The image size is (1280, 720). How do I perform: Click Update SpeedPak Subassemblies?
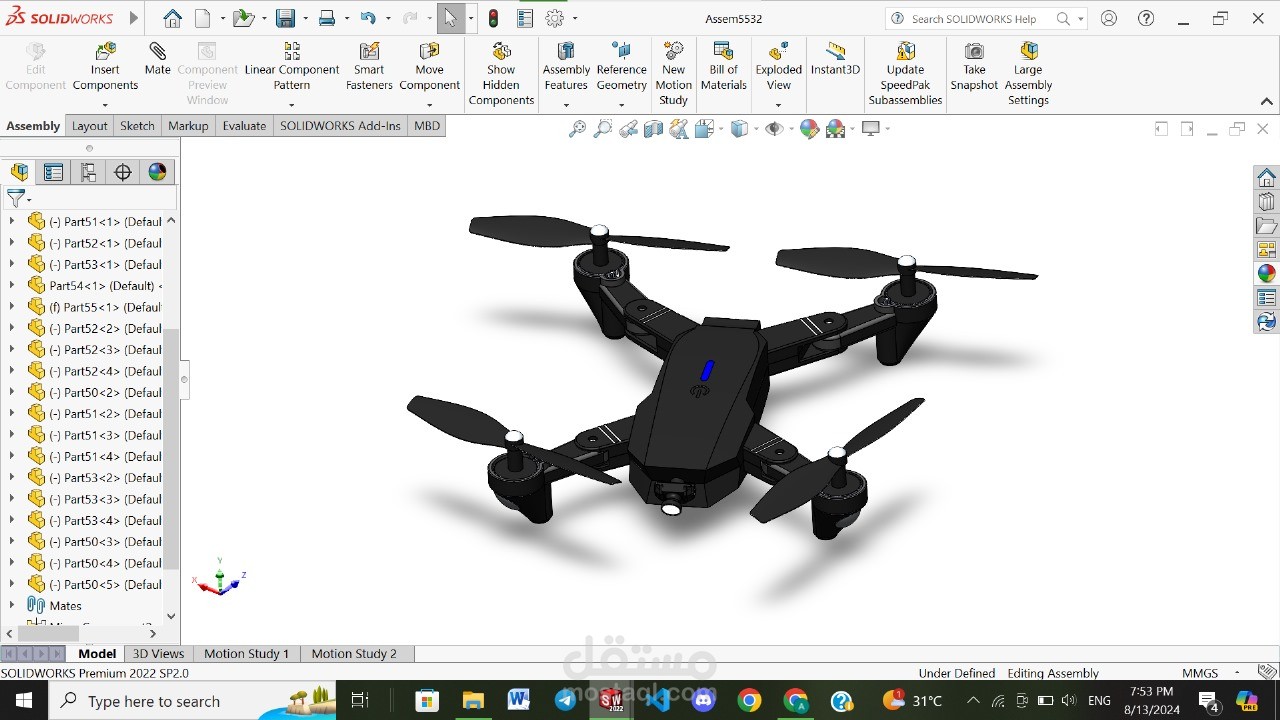coord(905,60)
